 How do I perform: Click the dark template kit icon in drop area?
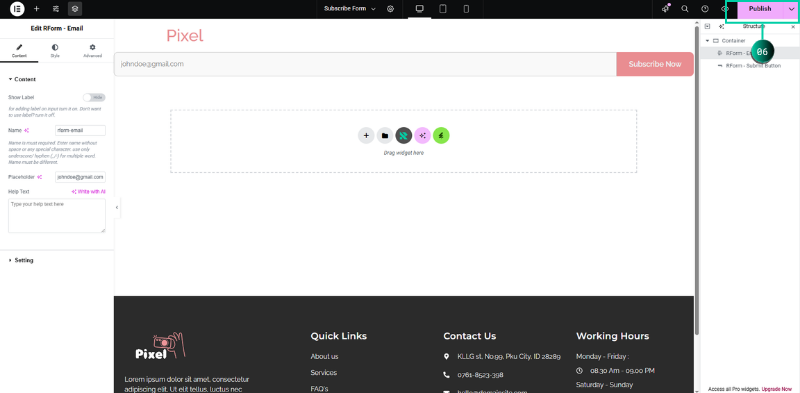tap(404, 136)
